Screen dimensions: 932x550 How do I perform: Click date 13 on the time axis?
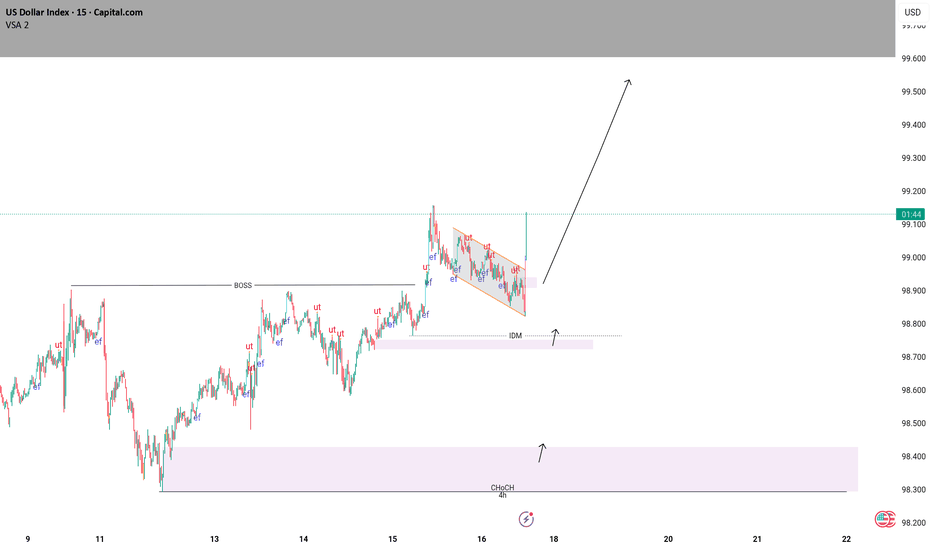215,539
